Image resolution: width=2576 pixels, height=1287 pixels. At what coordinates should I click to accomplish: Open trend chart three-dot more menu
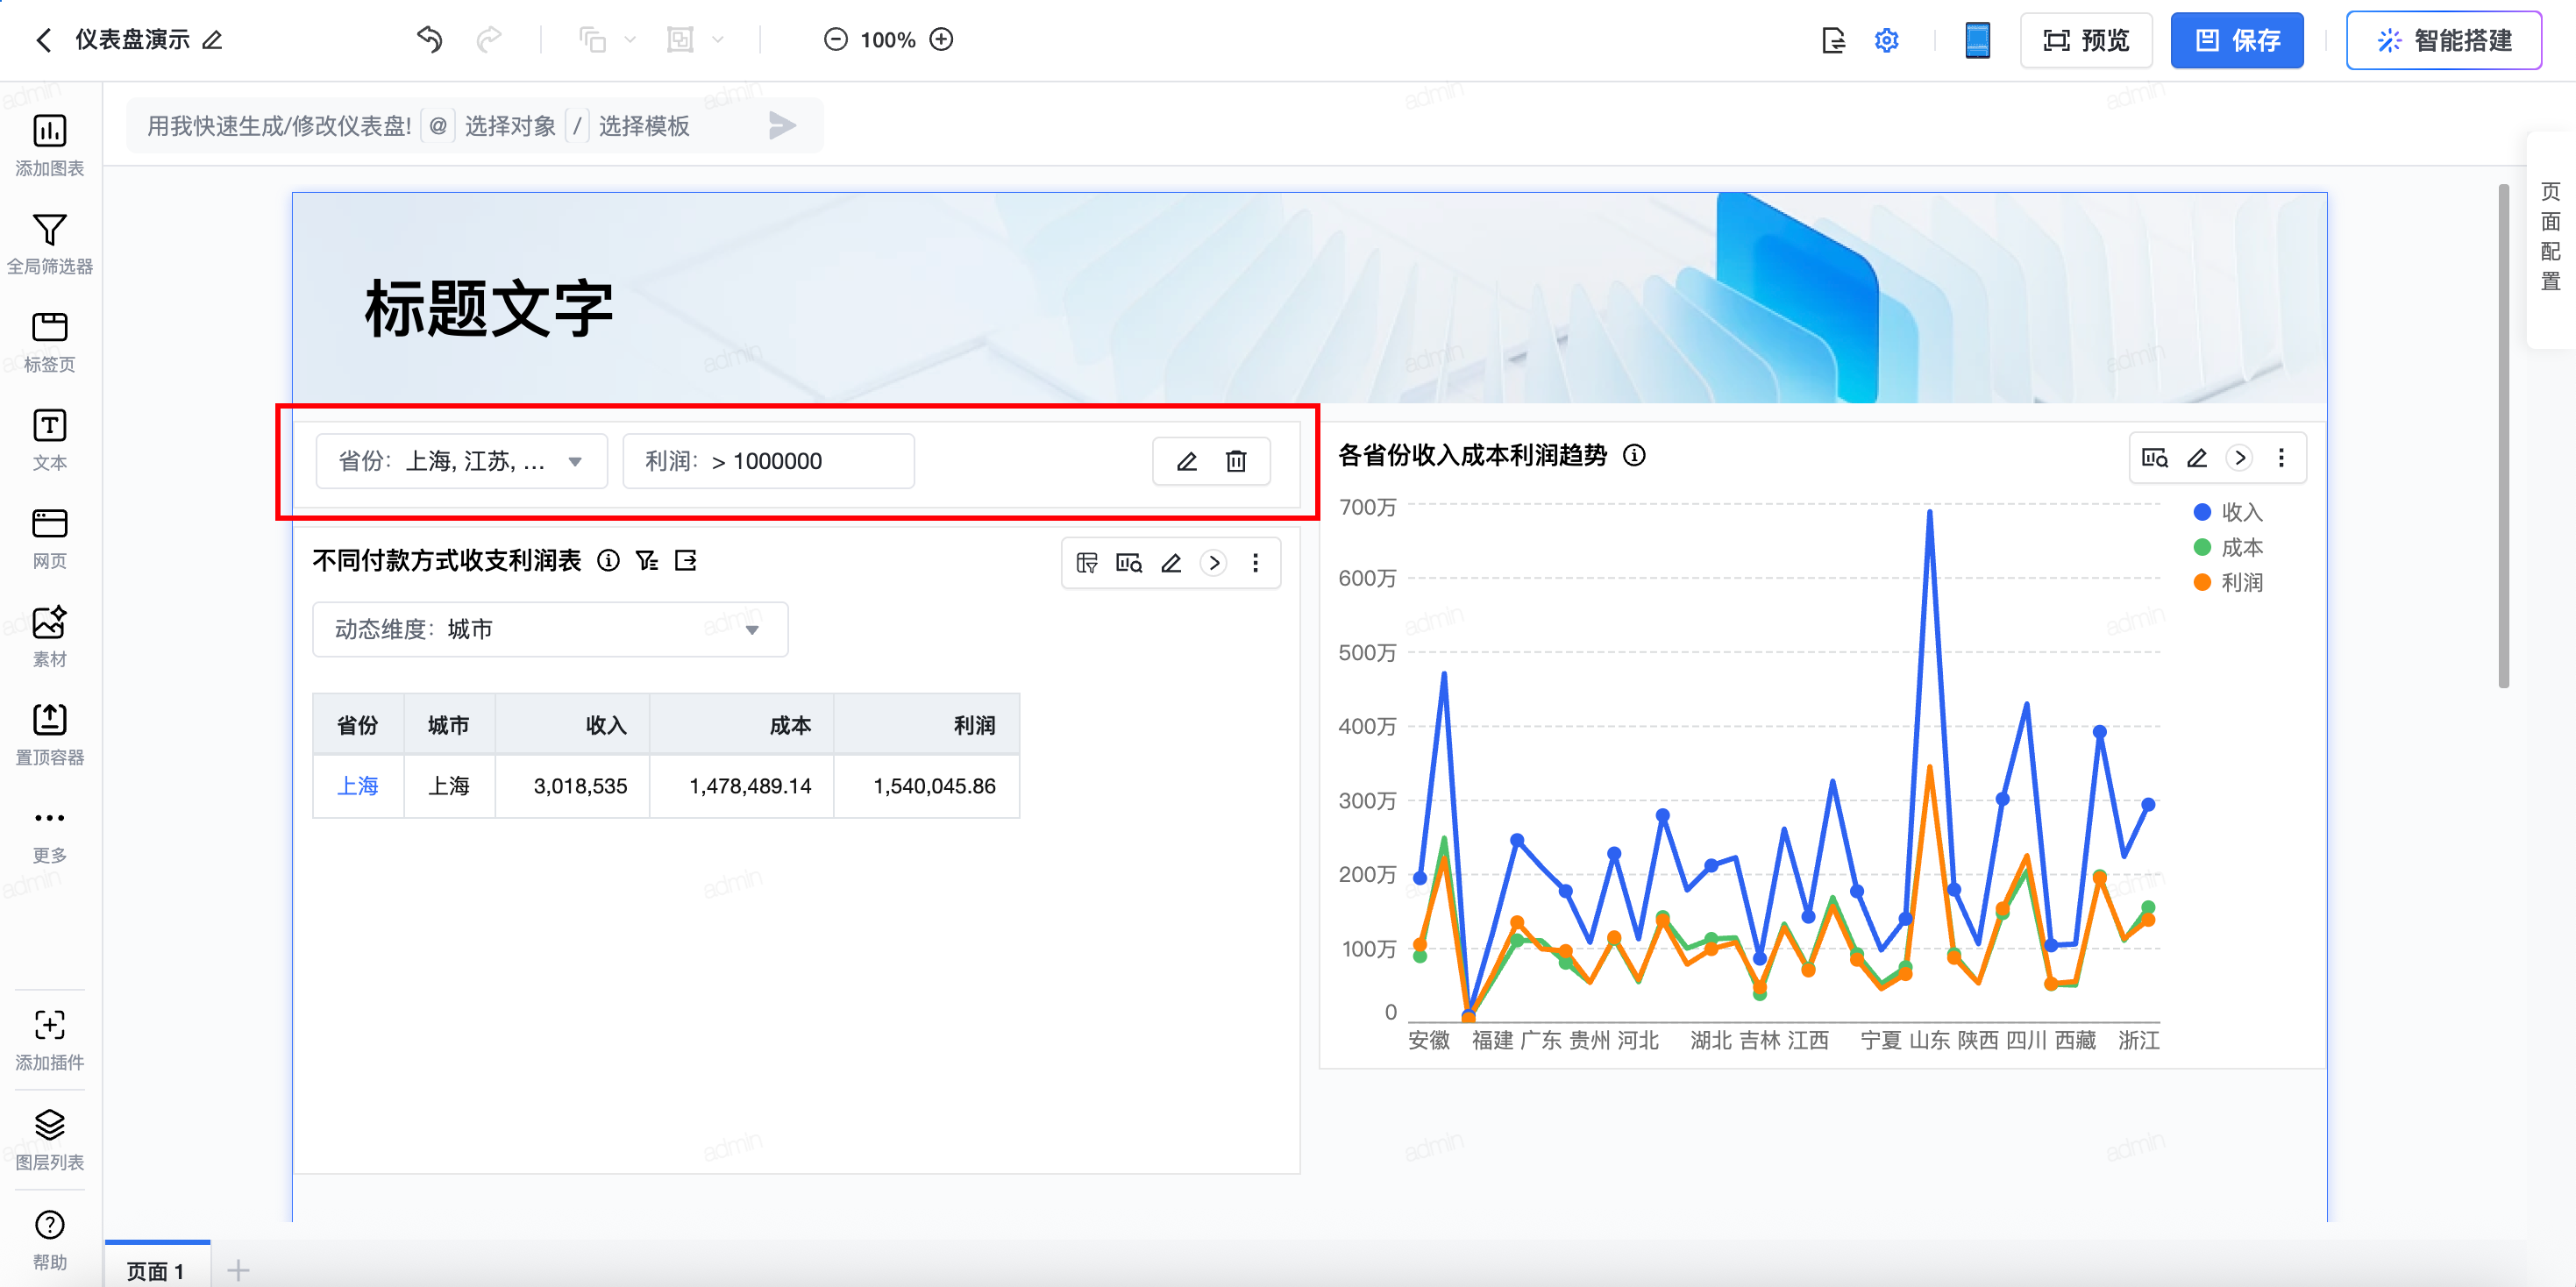click(x=2281, y=458)
